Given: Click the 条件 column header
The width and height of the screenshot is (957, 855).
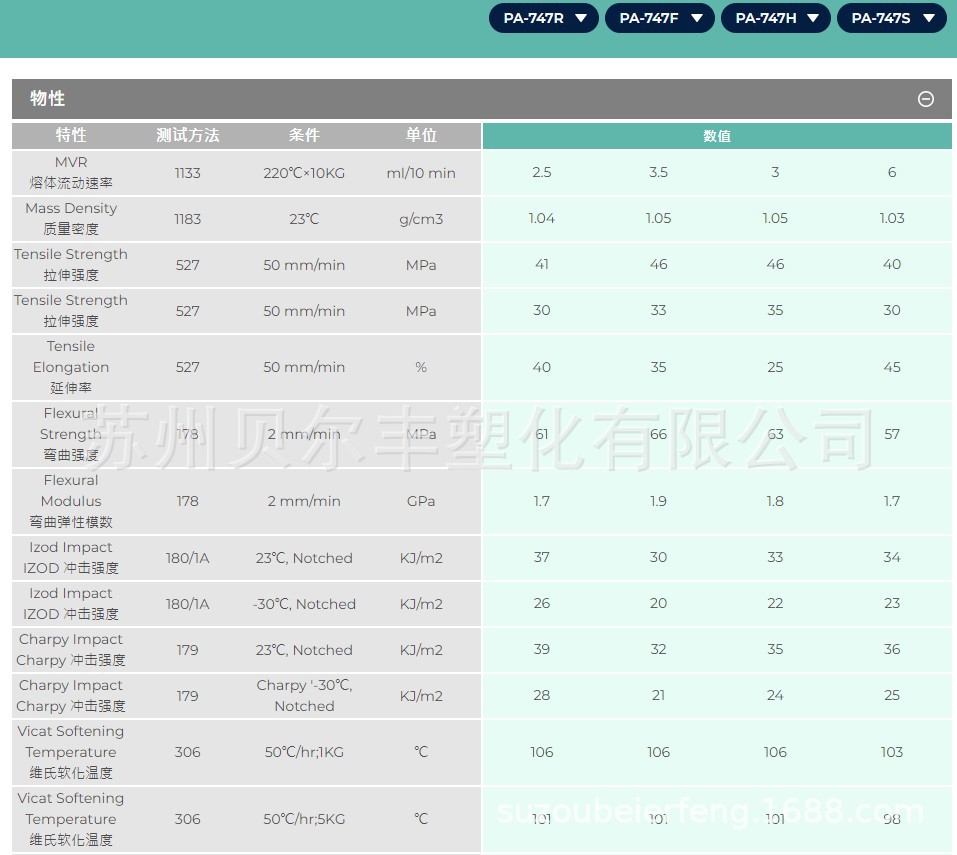Looking at the screenshot, I should (304, 135).
